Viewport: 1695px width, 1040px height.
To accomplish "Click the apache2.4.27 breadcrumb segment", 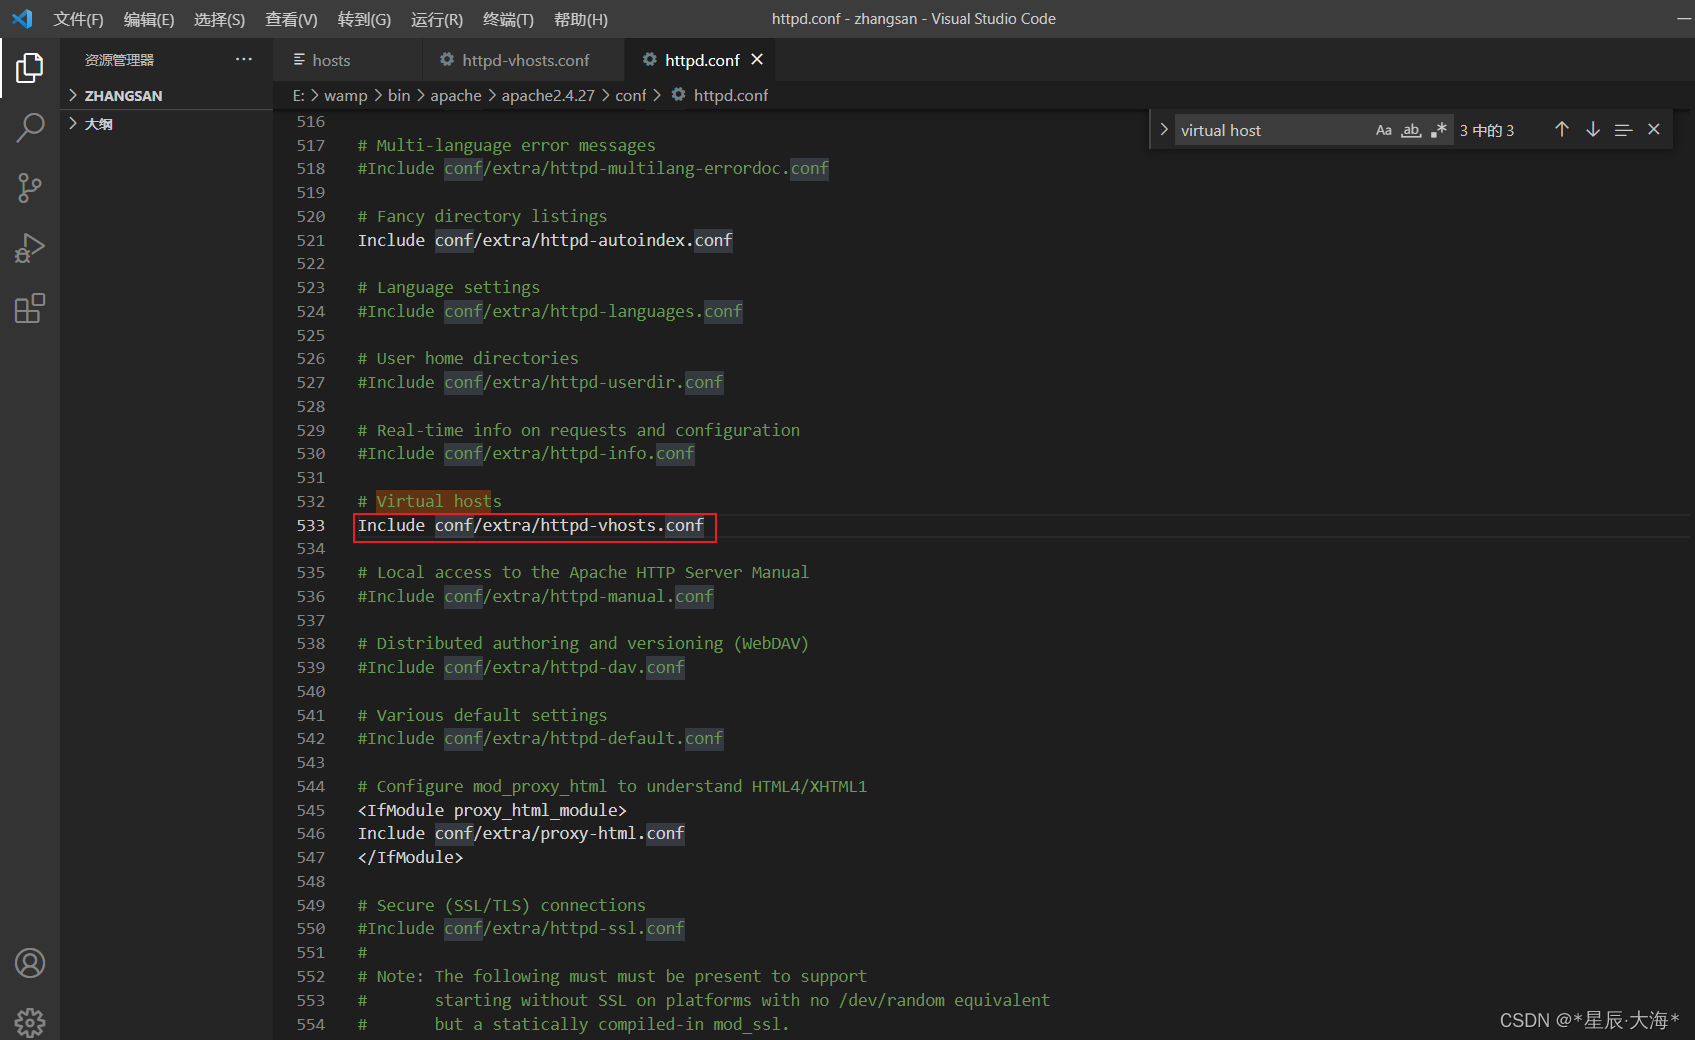I will click(x=548, y=95).
